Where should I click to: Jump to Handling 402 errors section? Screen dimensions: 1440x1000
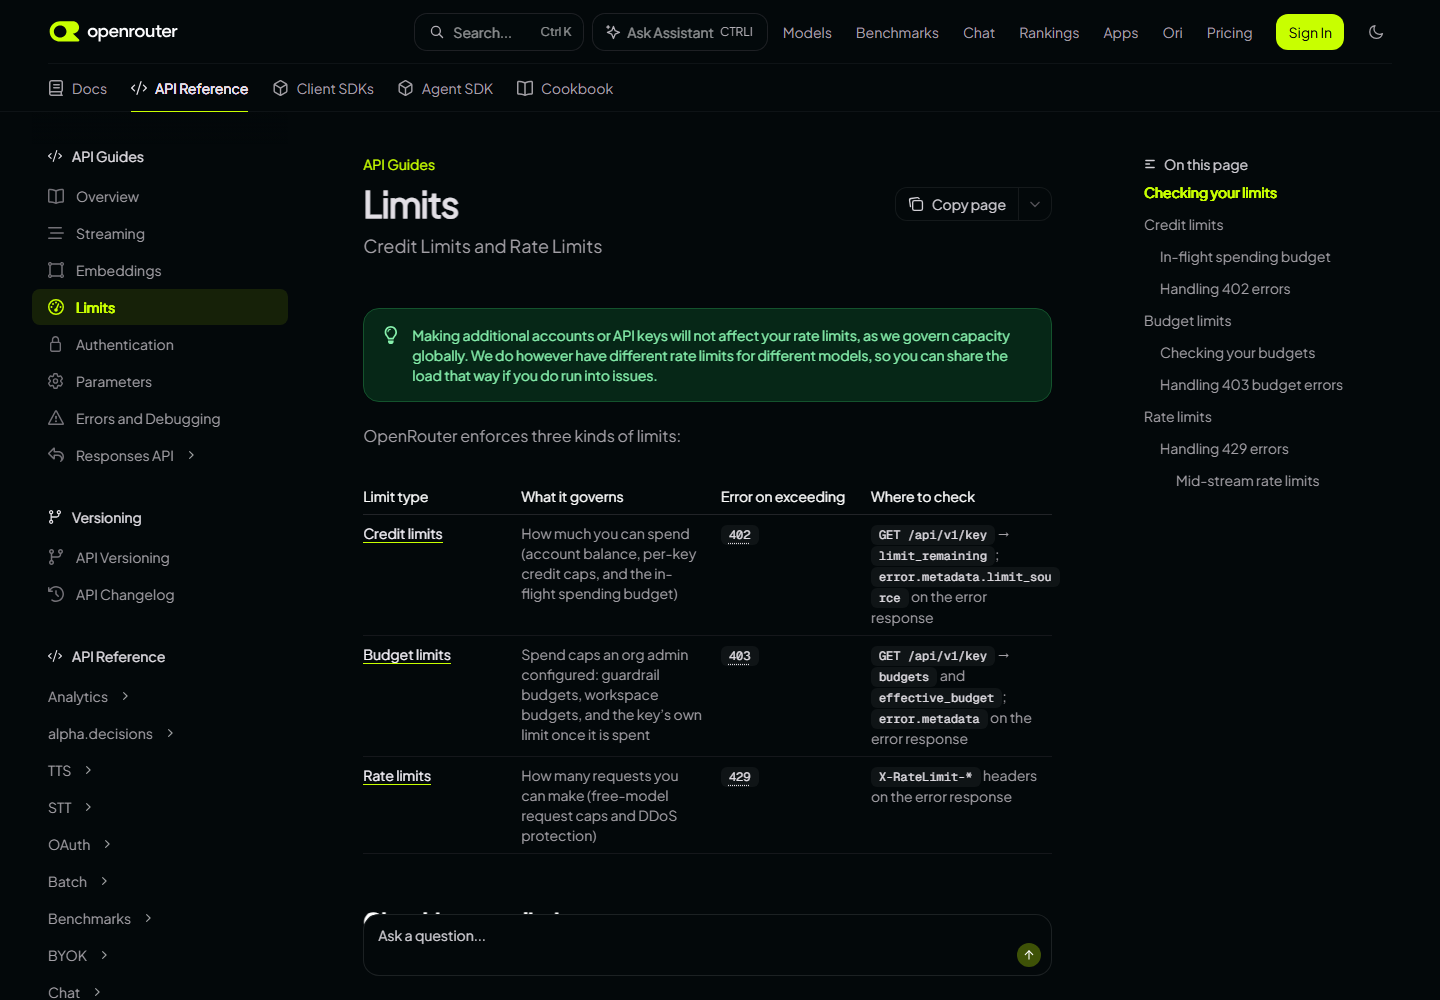(x=1225, y=289)
